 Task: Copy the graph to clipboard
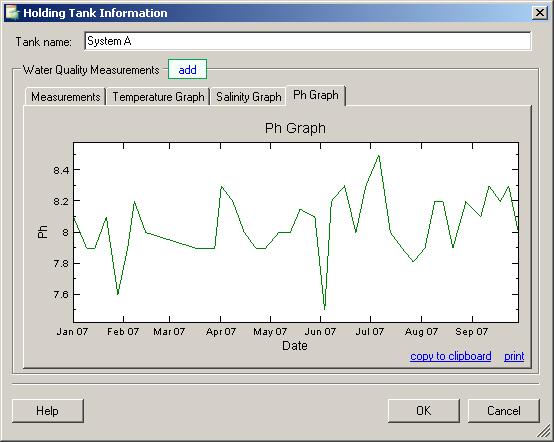point(450,356)
